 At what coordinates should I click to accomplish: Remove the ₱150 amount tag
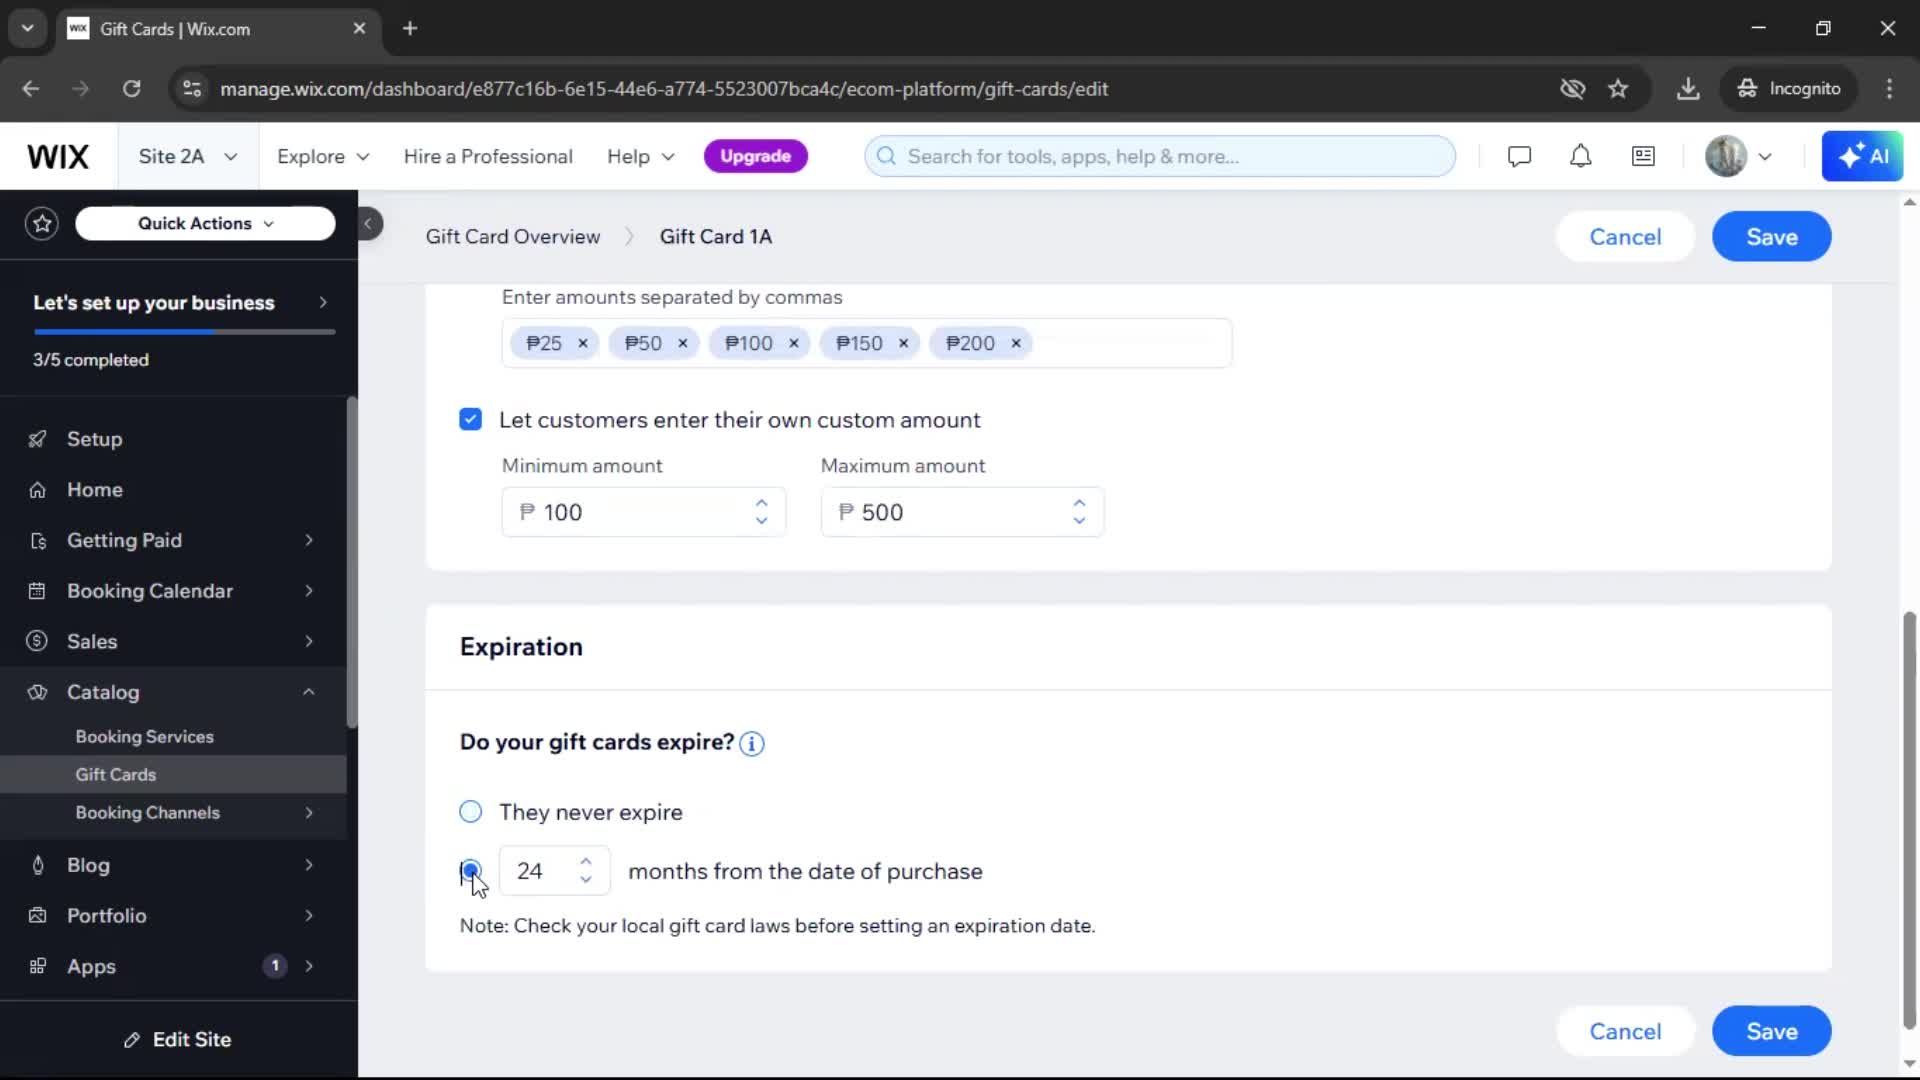[x=903, y=343]
